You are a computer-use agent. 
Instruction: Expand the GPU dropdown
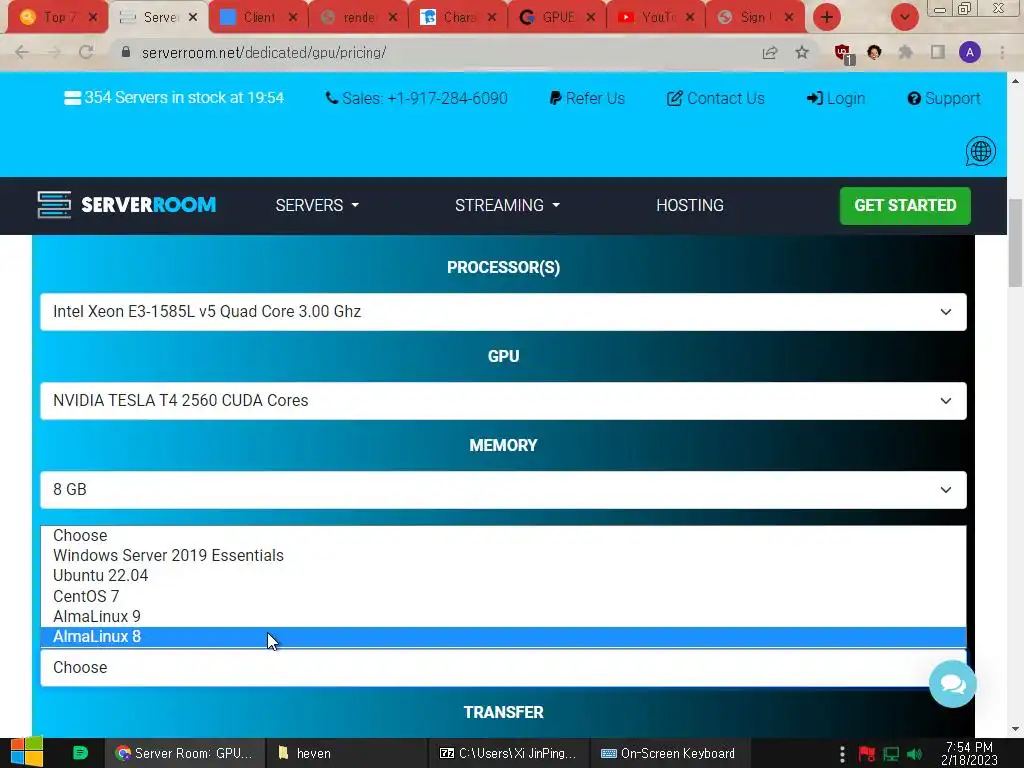pyautogui.click(x=503, y=401)
